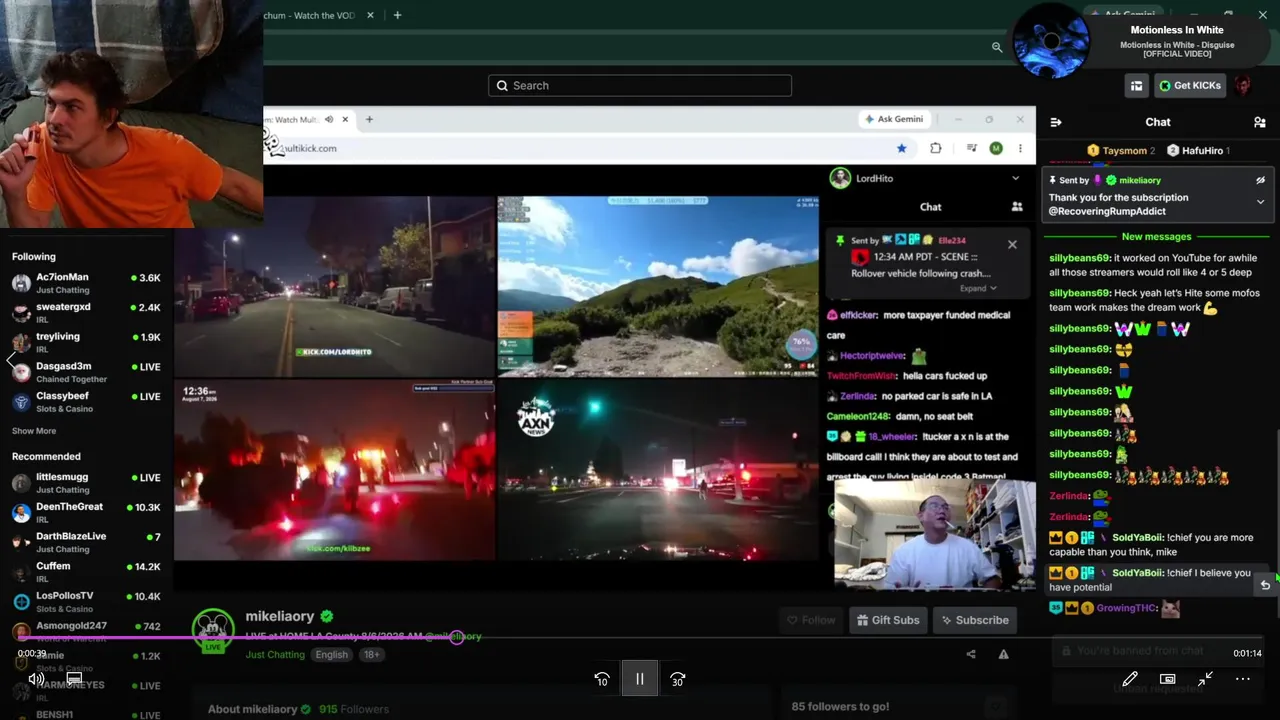This screenshot has width=1280, height=720.
Task: Open the three-dot more options in player
Action: 1243,679
